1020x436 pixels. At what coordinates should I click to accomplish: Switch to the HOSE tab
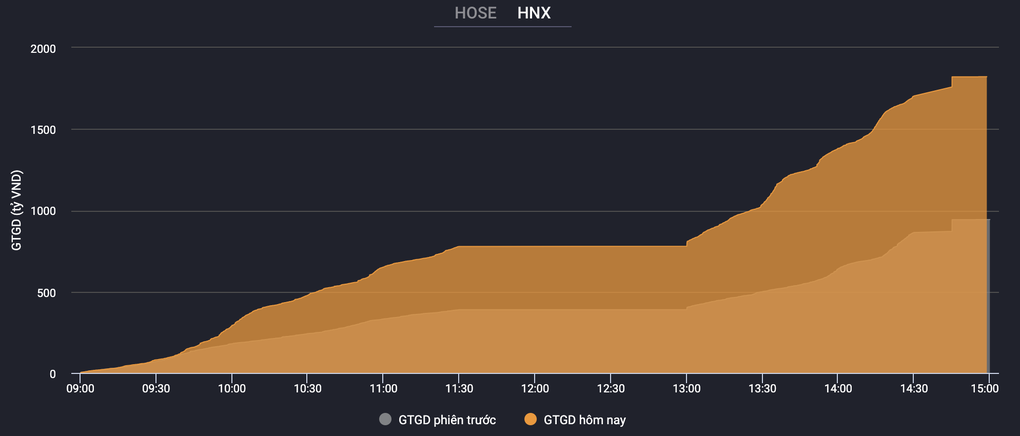point(475,13)
